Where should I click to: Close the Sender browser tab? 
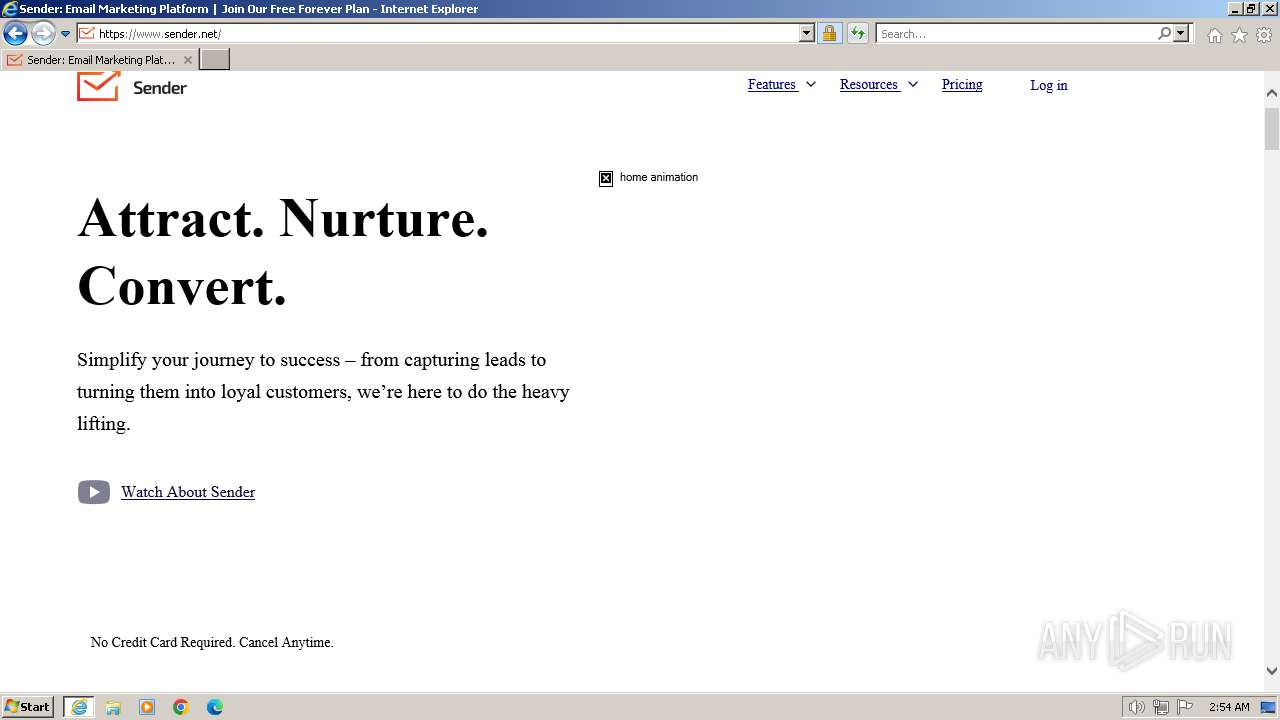coord(188,60)
